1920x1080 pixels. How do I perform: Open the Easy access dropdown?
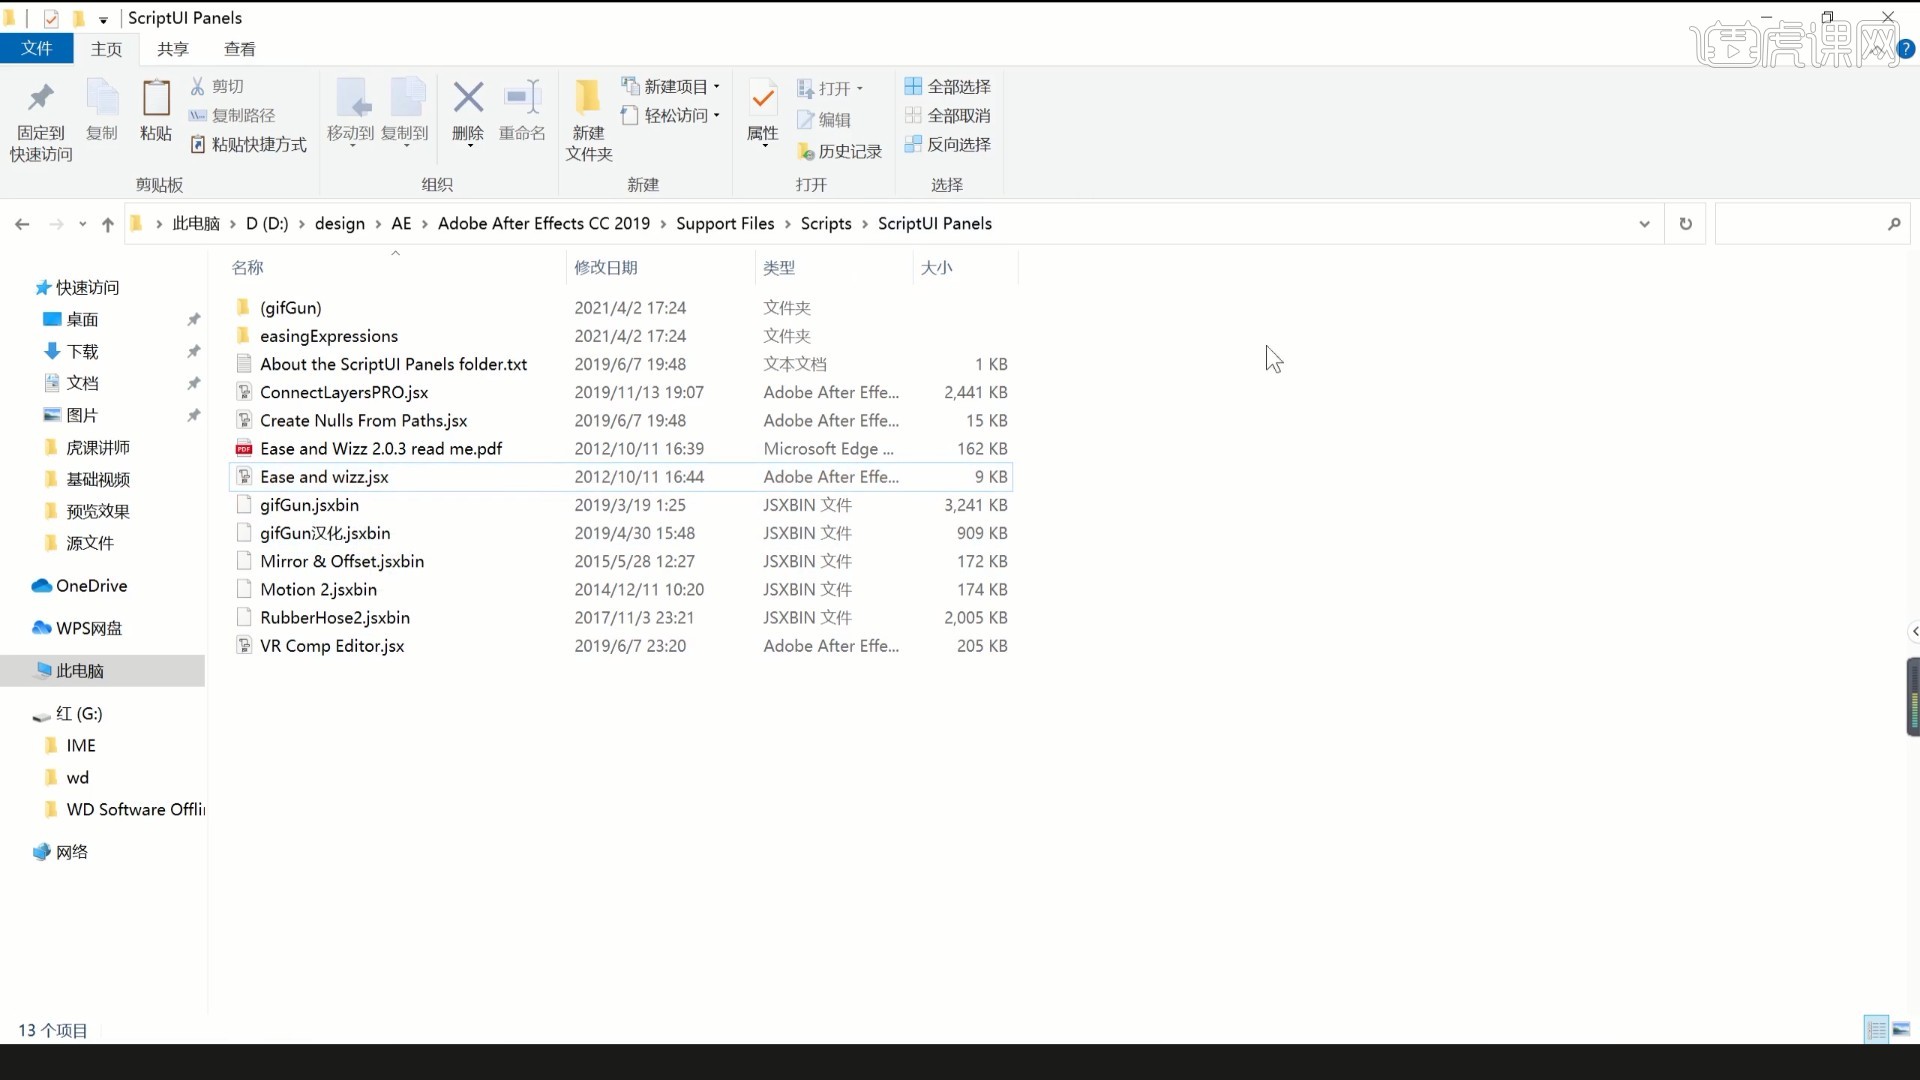[x=671, y=115]
